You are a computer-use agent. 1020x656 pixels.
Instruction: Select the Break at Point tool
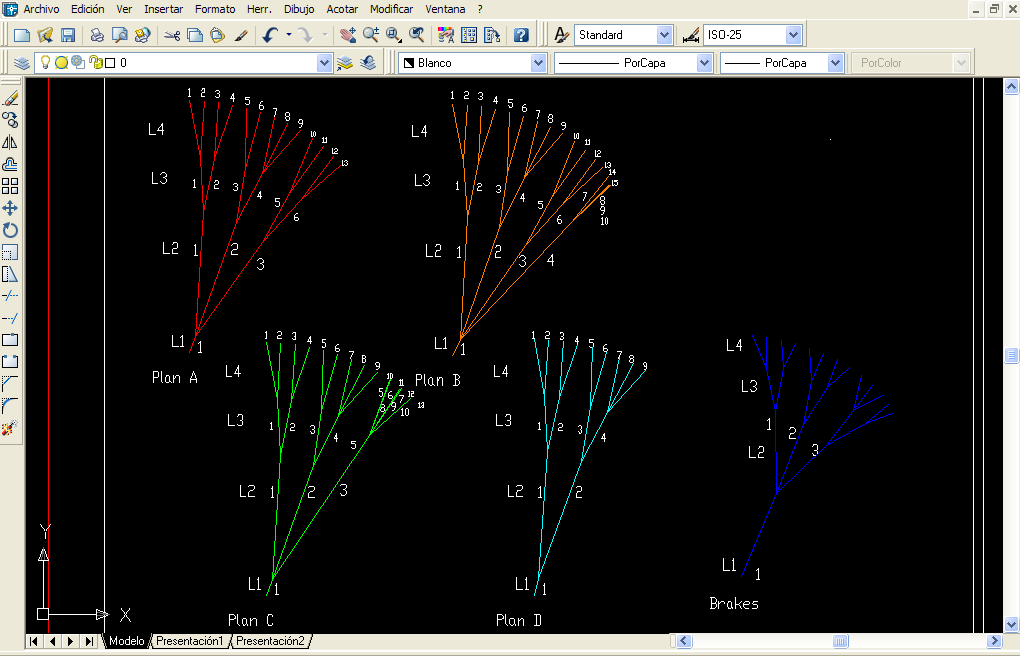[x=10, y=340]
